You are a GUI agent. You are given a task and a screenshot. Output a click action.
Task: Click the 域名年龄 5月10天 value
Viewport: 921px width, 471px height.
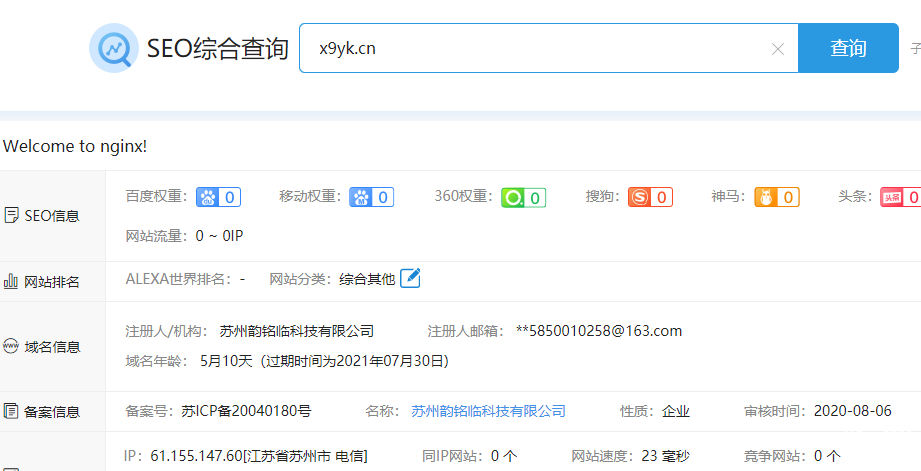(226, 361)
